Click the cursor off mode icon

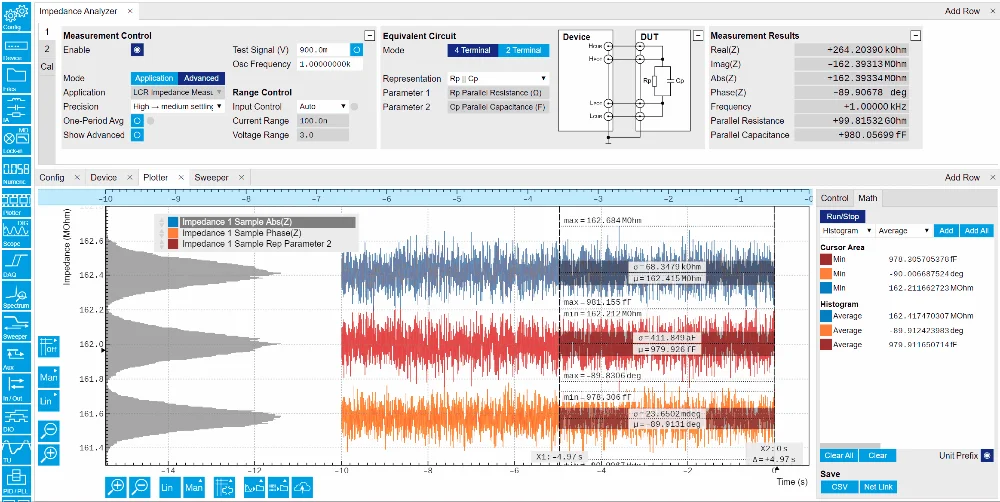pos(48,346)
